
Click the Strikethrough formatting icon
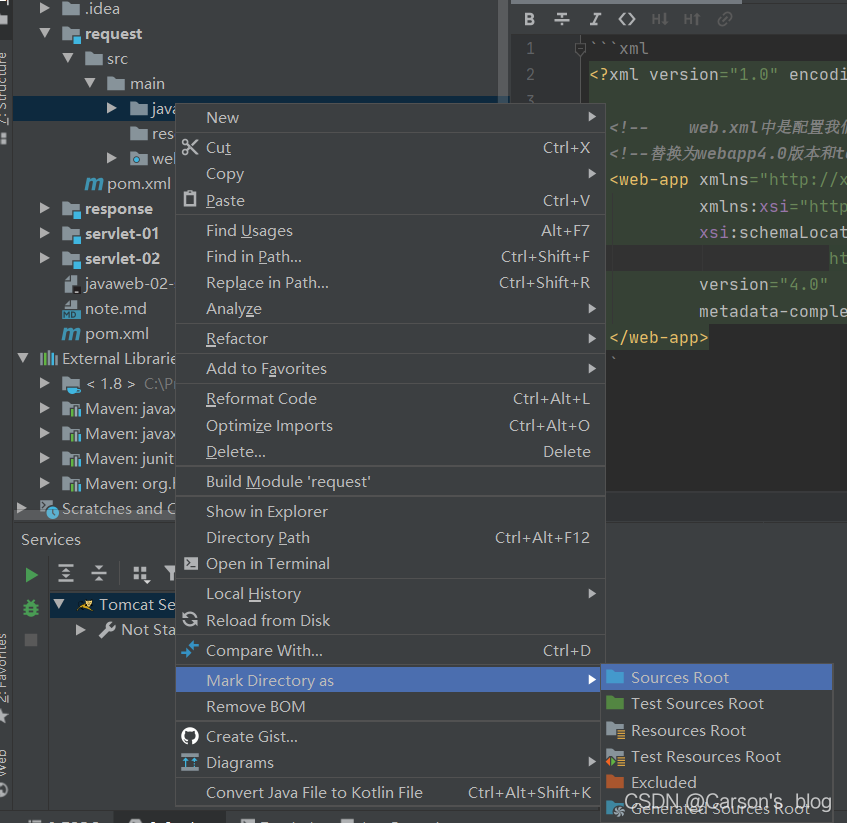point(562,19)
